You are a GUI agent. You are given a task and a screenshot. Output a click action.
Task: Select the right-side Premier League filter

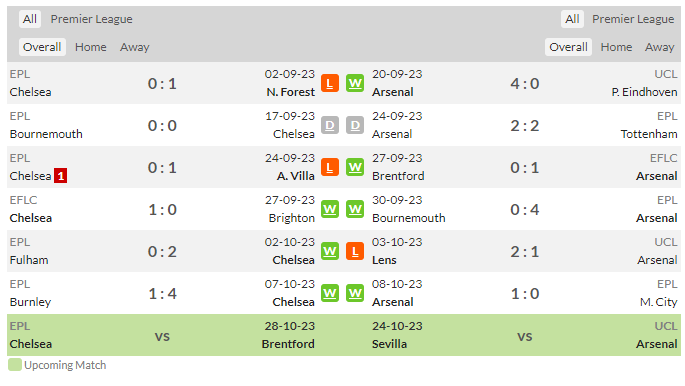(633, 19)
